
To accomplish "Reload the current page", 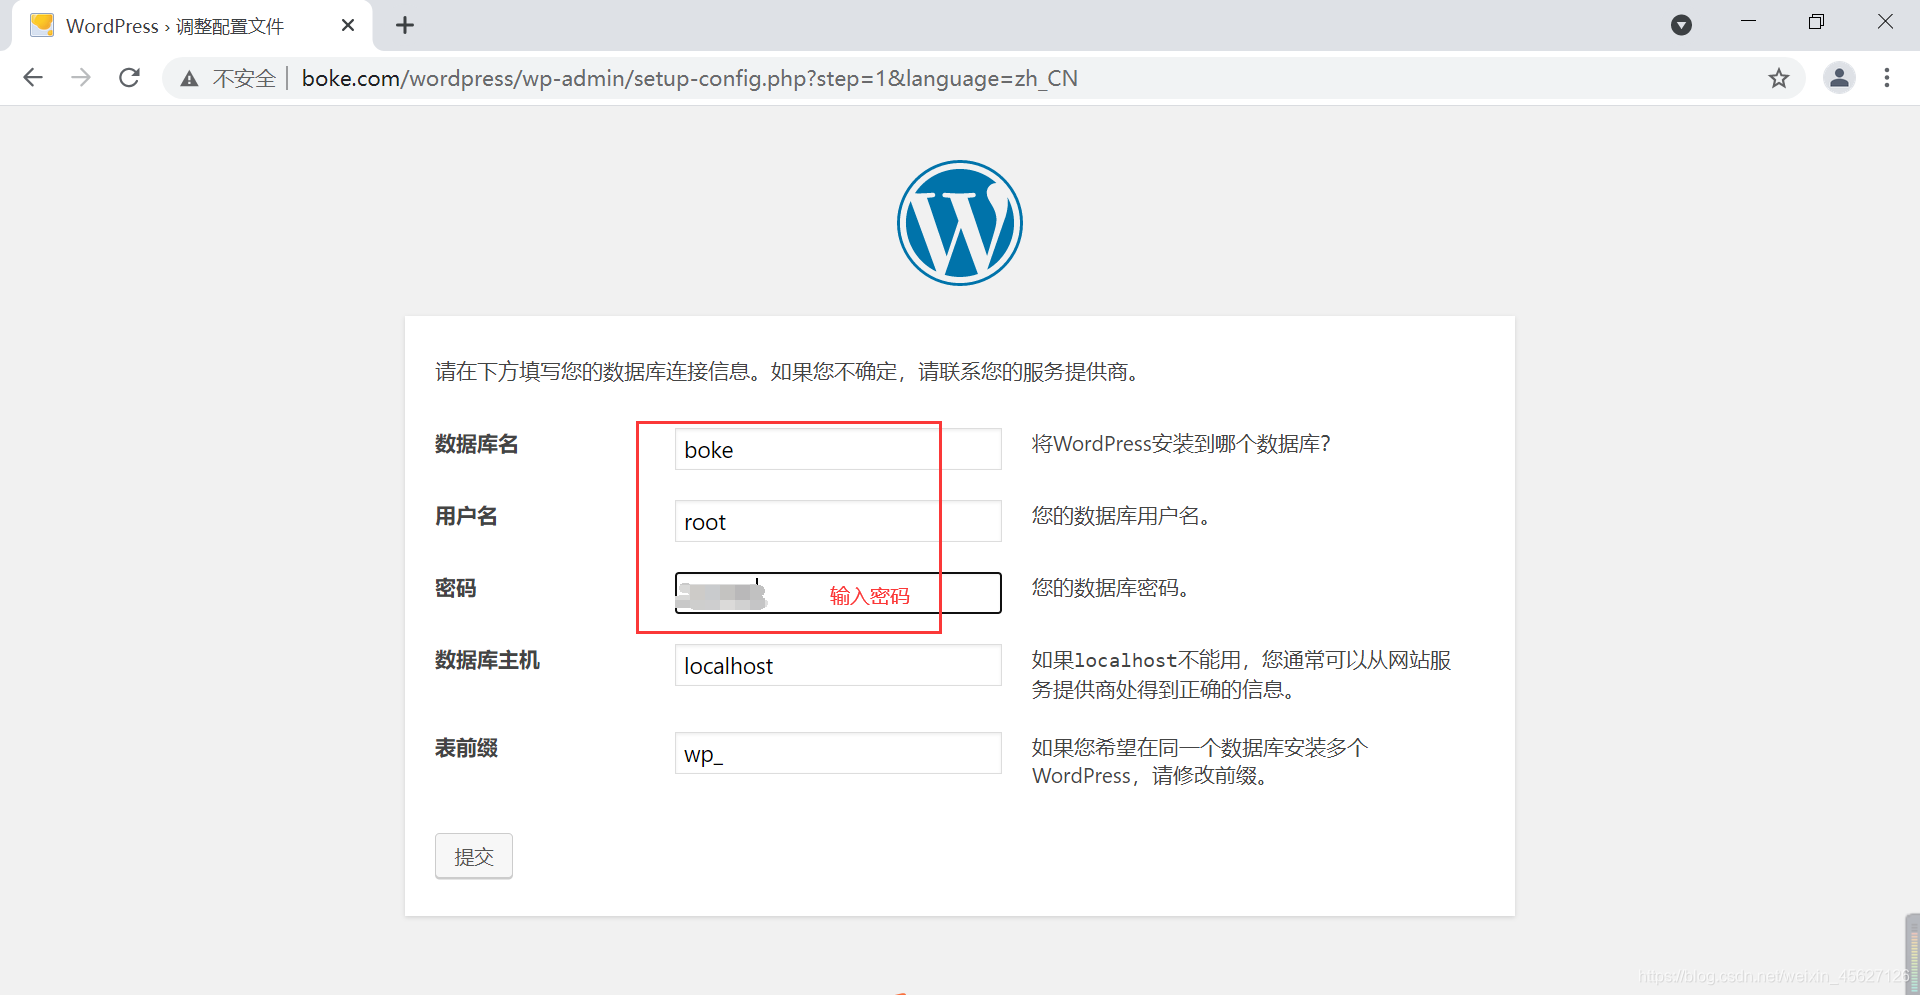I will [x=129, y=78].
